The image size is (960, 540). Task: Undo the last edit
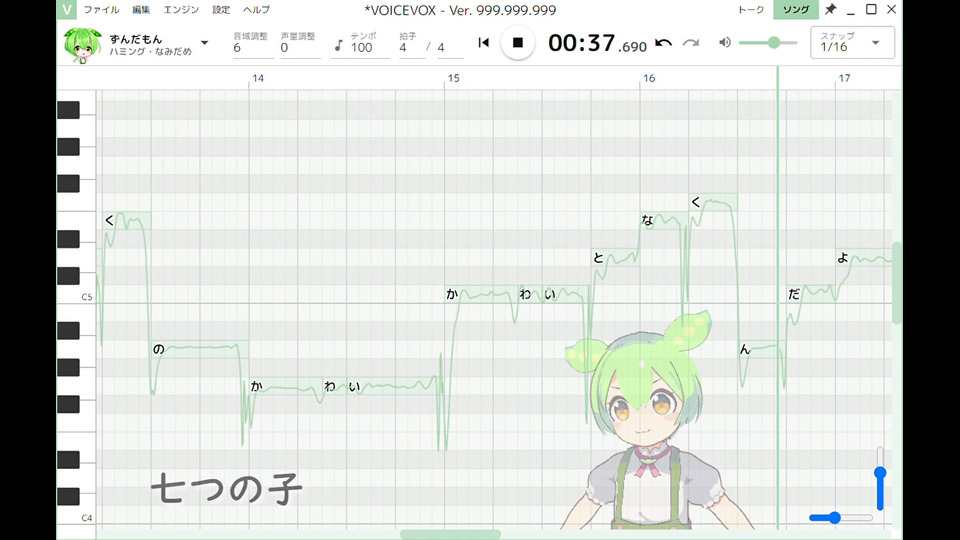[x=663, y=43]
